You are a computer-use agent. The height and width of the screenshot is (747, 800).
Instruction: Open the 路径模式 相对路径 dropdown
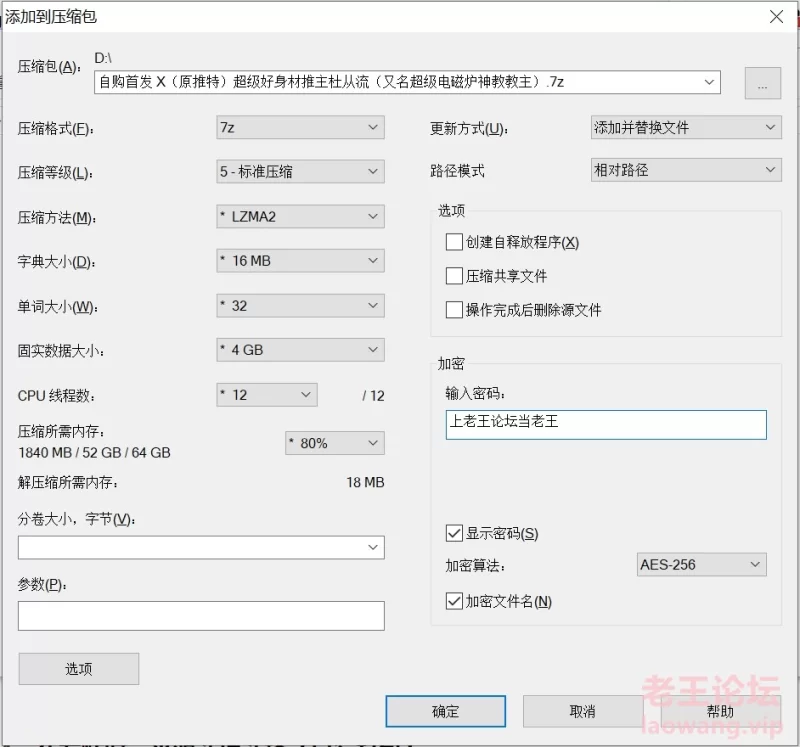pos(685,170)
